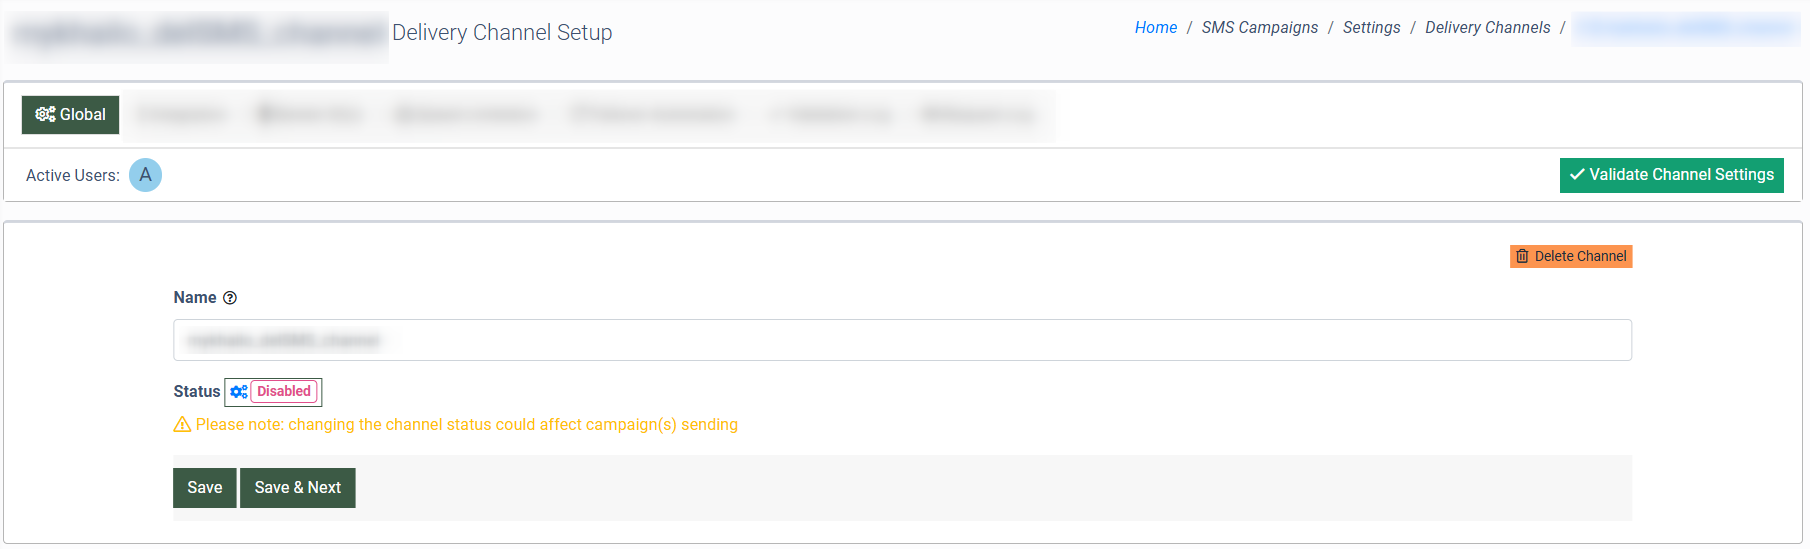Image resolution: width=1810 pixels, height=549 pixels.
Task: Click the Name help question-mark icon
Action: pos(230,298)
